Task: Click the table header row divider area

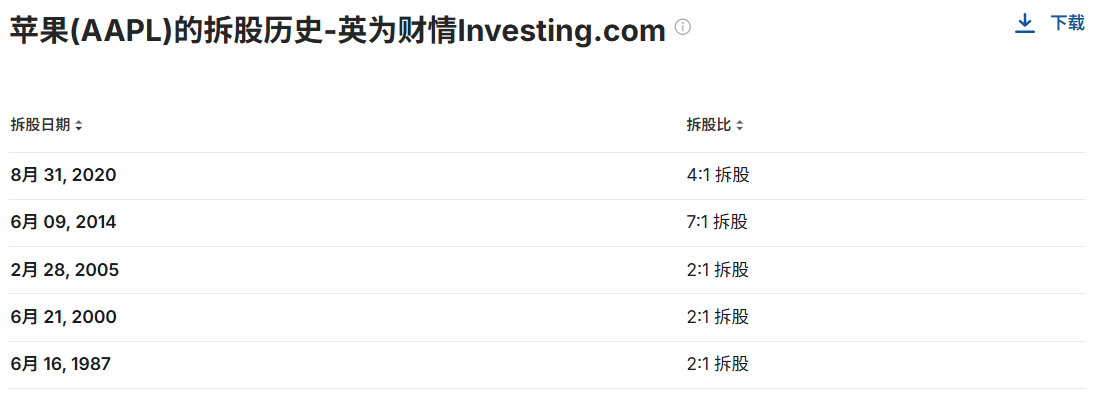Action: click(547, 152)
